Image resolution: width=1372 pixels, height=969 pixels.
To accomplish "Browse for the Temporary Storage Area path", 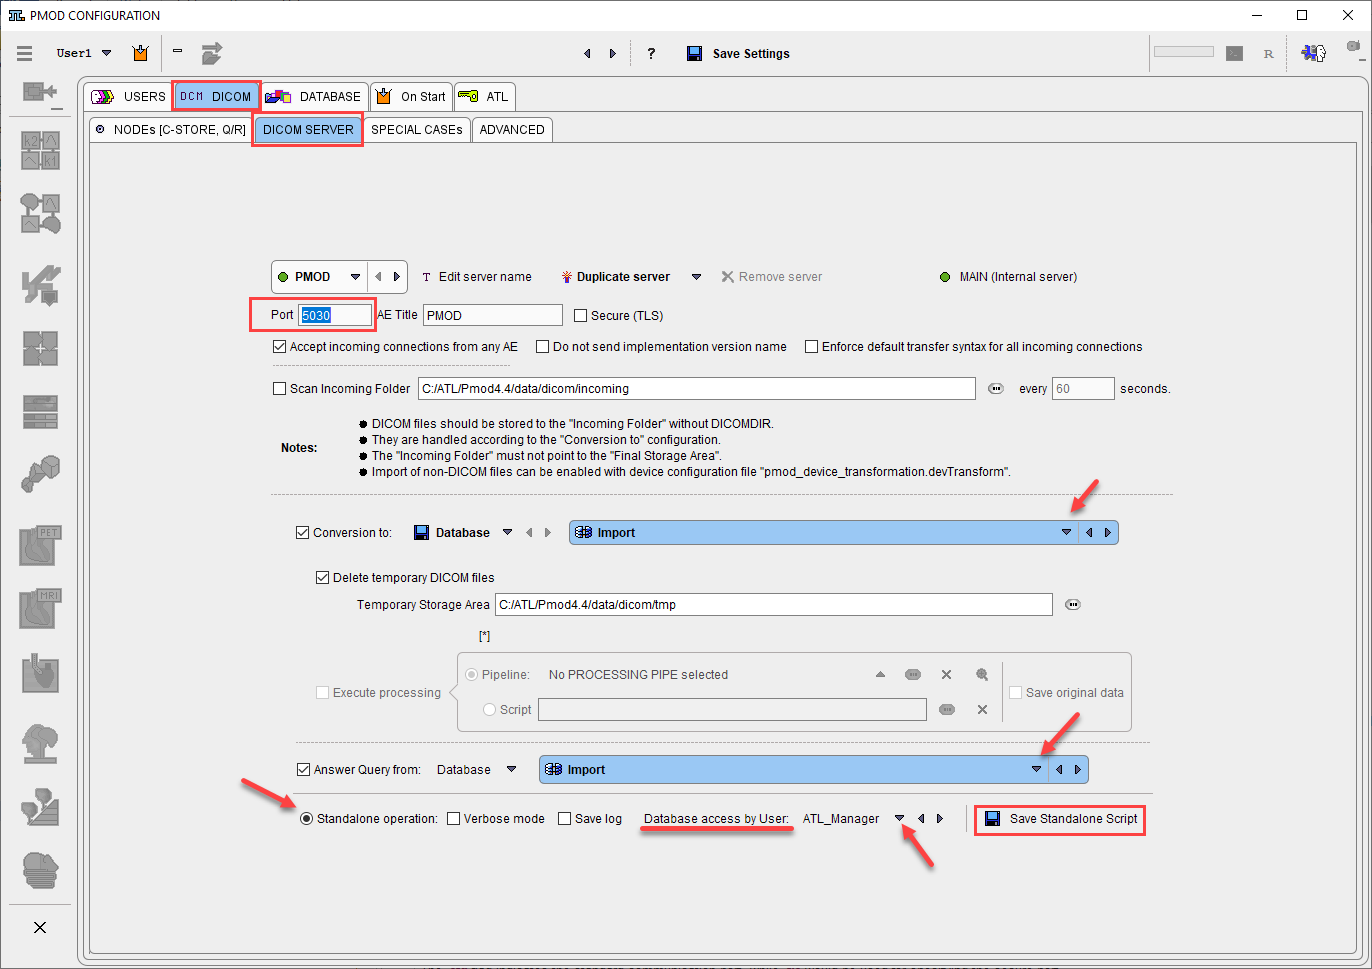I will (x=1073, y=605).
